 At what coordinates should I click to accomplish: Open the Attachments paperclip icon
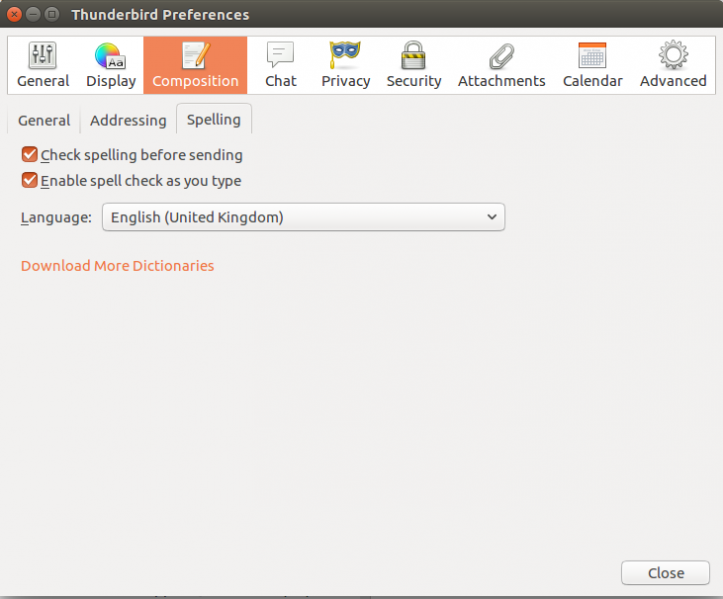[501, 65]
